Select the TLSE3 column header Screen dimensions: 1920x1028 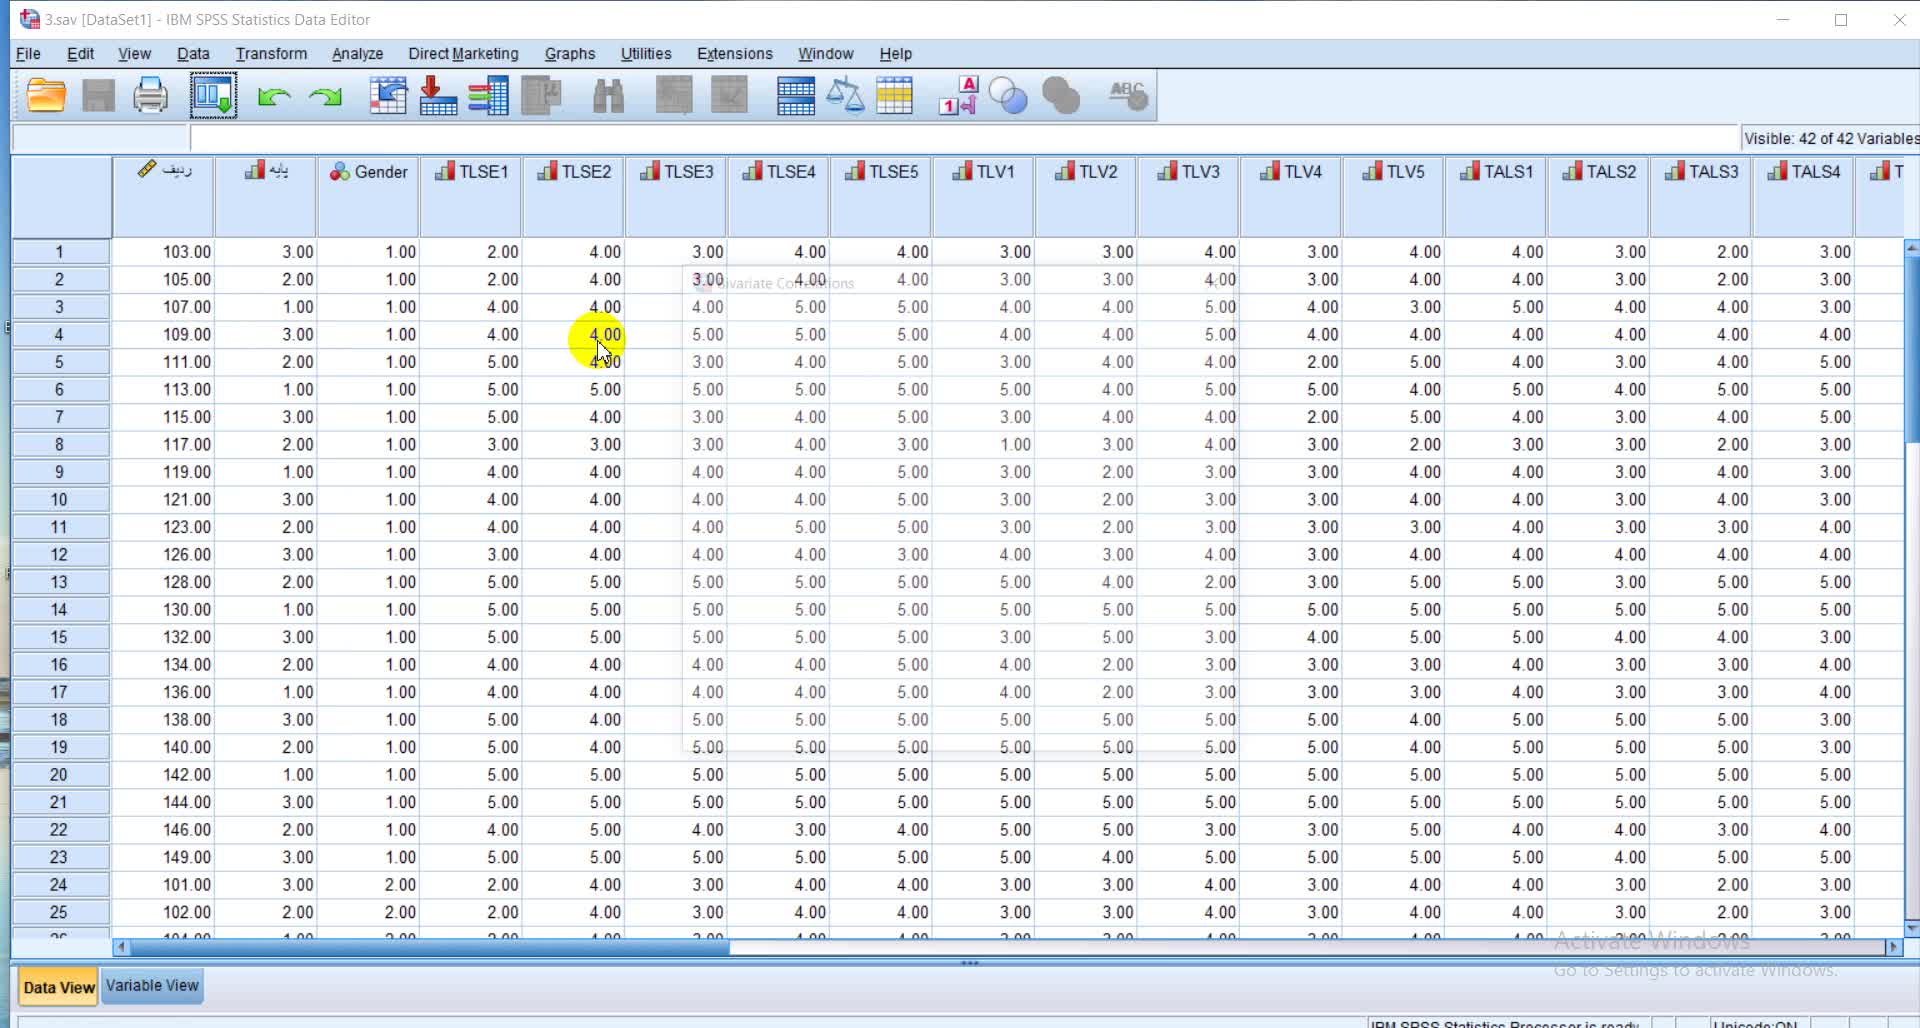tap(676, 172)
